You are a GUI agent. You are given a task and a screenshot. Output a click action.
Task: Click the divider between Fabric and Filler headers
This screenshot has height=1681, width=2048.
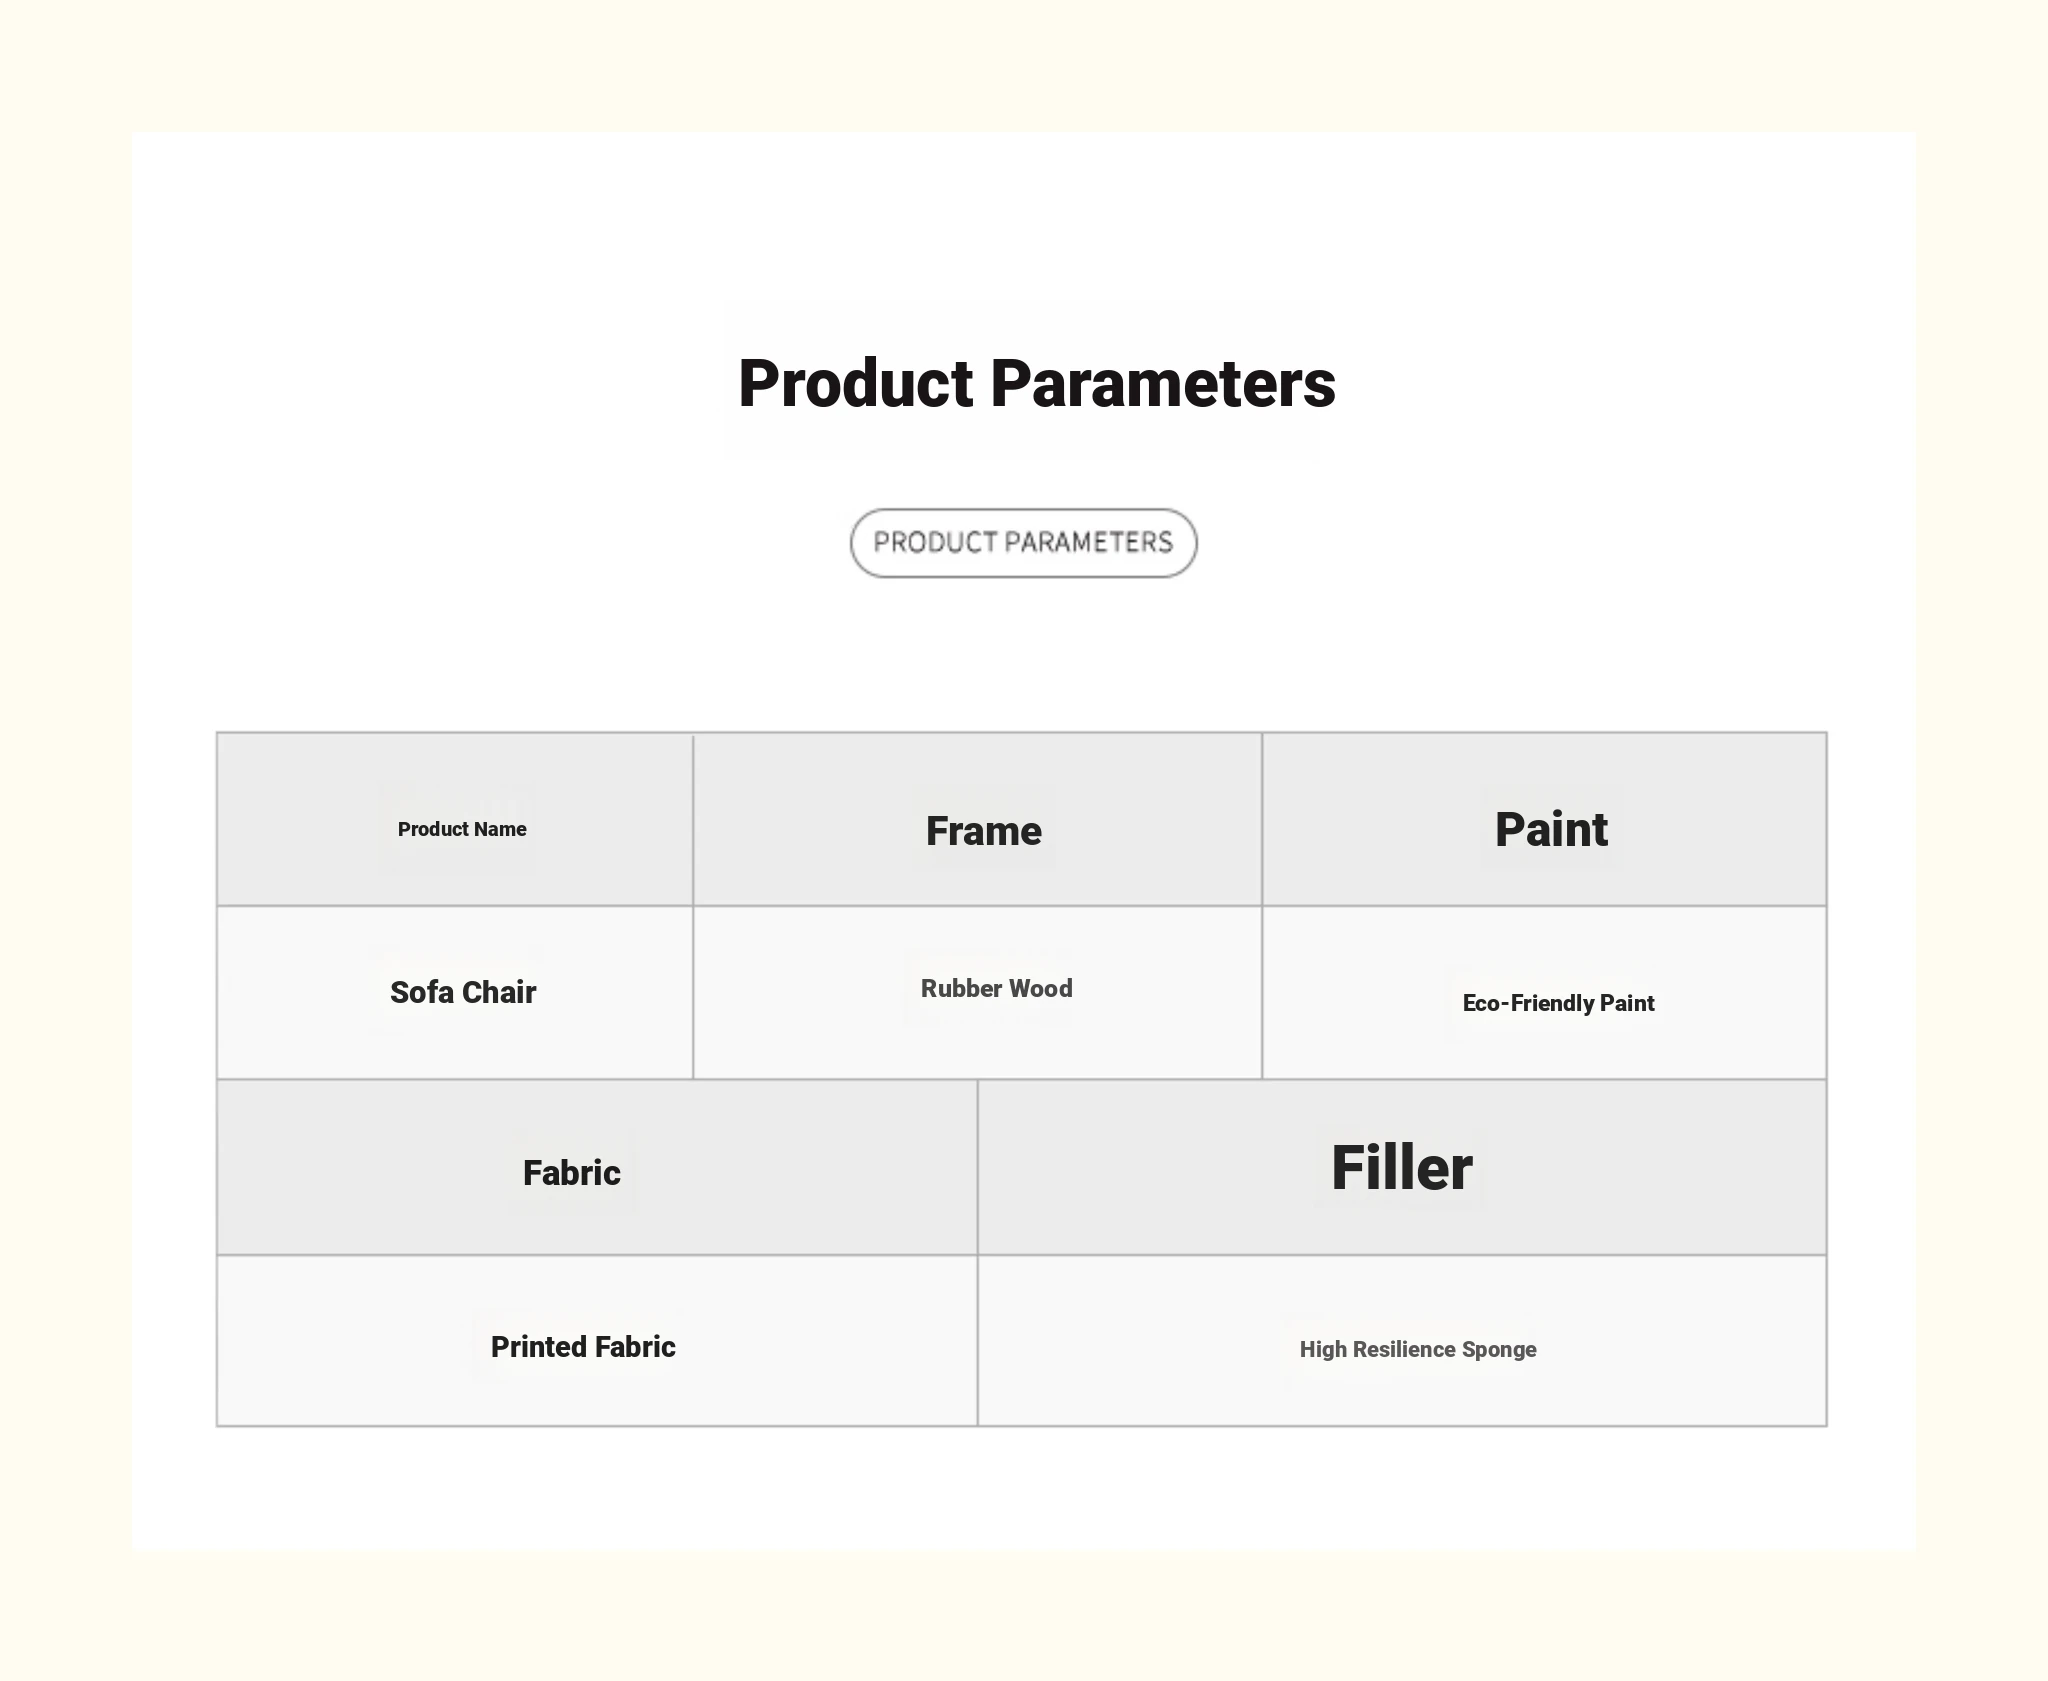click(x=977, y=1167)
